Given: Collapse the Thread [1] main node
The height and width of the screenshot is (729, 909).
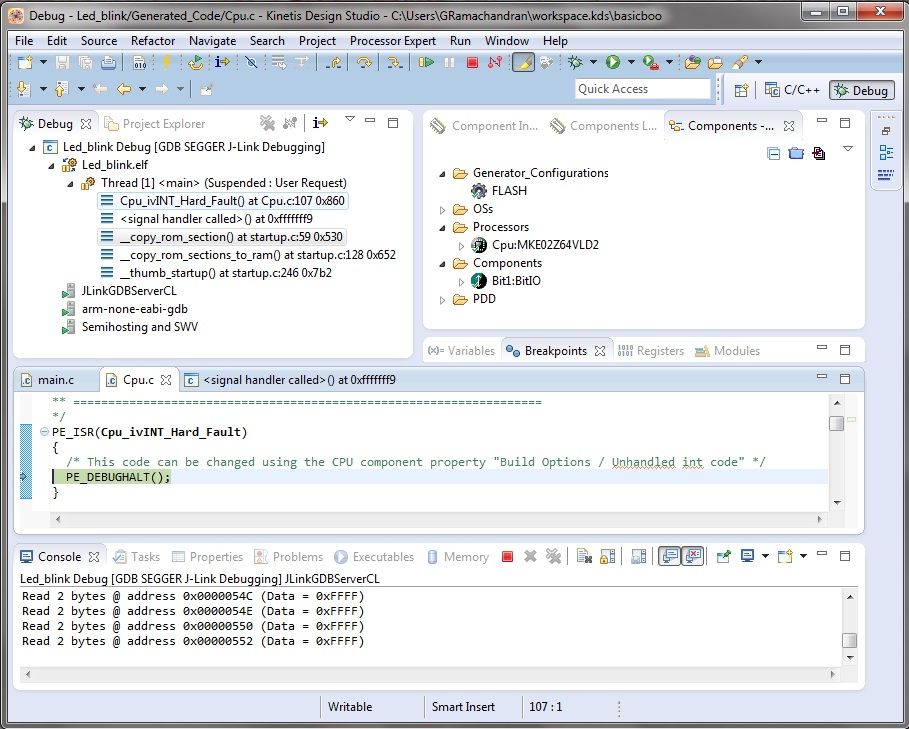Looking at the screenshot, I should coord(70,184).
